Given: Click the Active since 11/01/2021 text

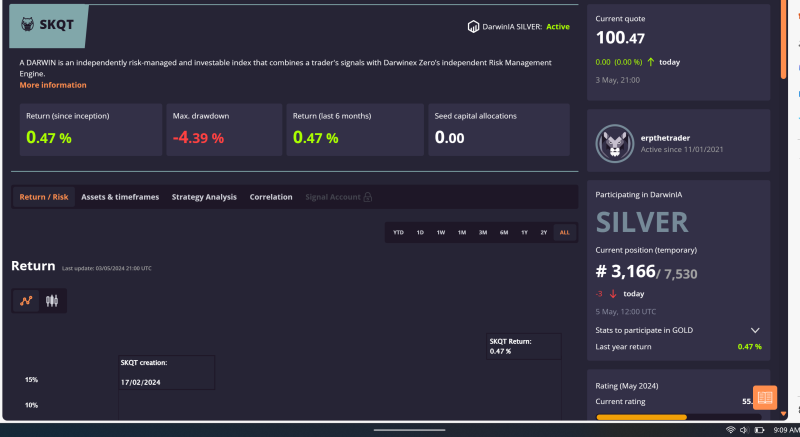Looking at the screenshot, I should (x=682, y=149).
